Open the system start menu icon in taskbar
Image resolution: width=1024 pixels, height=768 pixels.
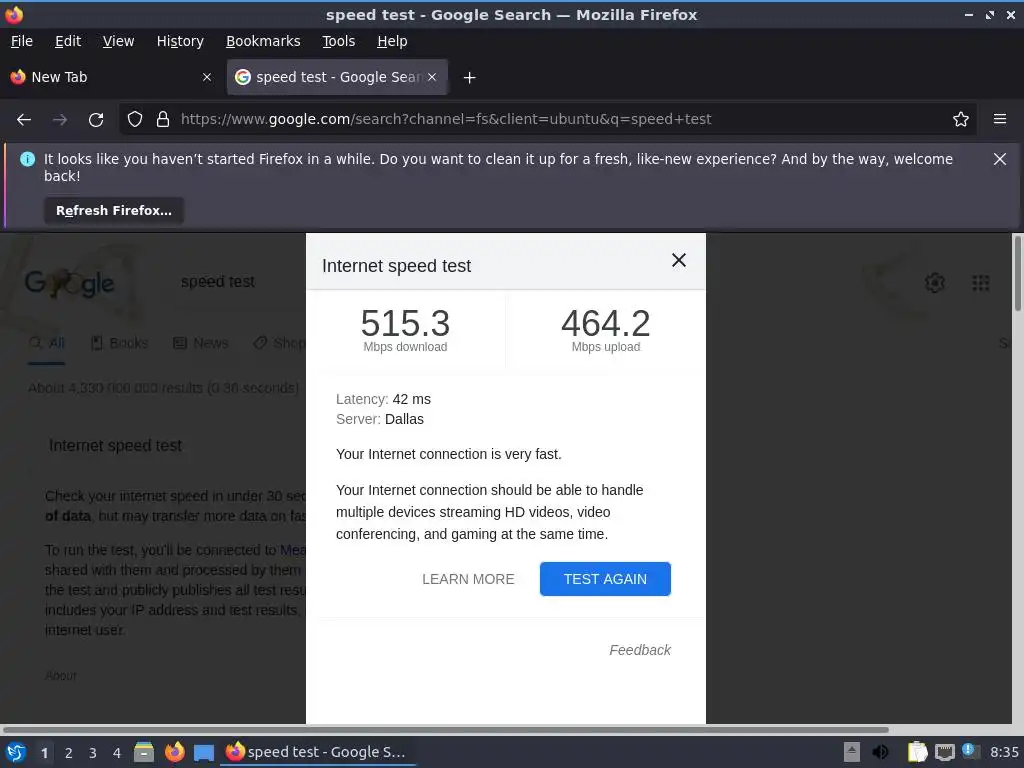pyautogui.click(x=15, y=753)
